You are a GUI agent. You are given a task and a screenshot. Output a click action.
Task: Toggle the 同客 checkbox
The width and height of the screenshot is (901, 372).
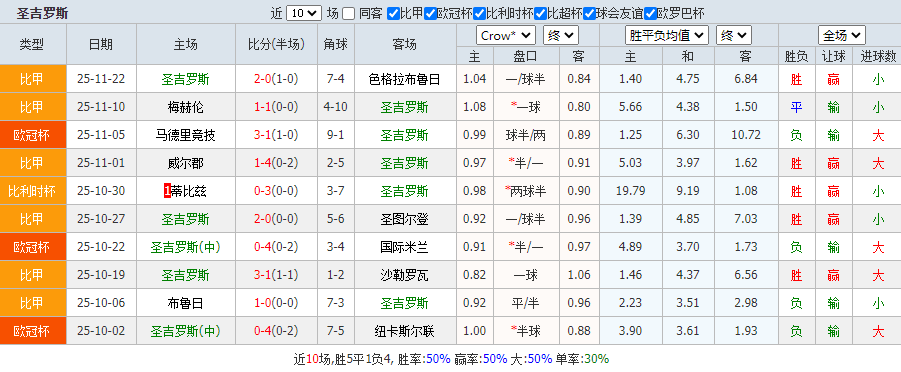tap(348, 13)
